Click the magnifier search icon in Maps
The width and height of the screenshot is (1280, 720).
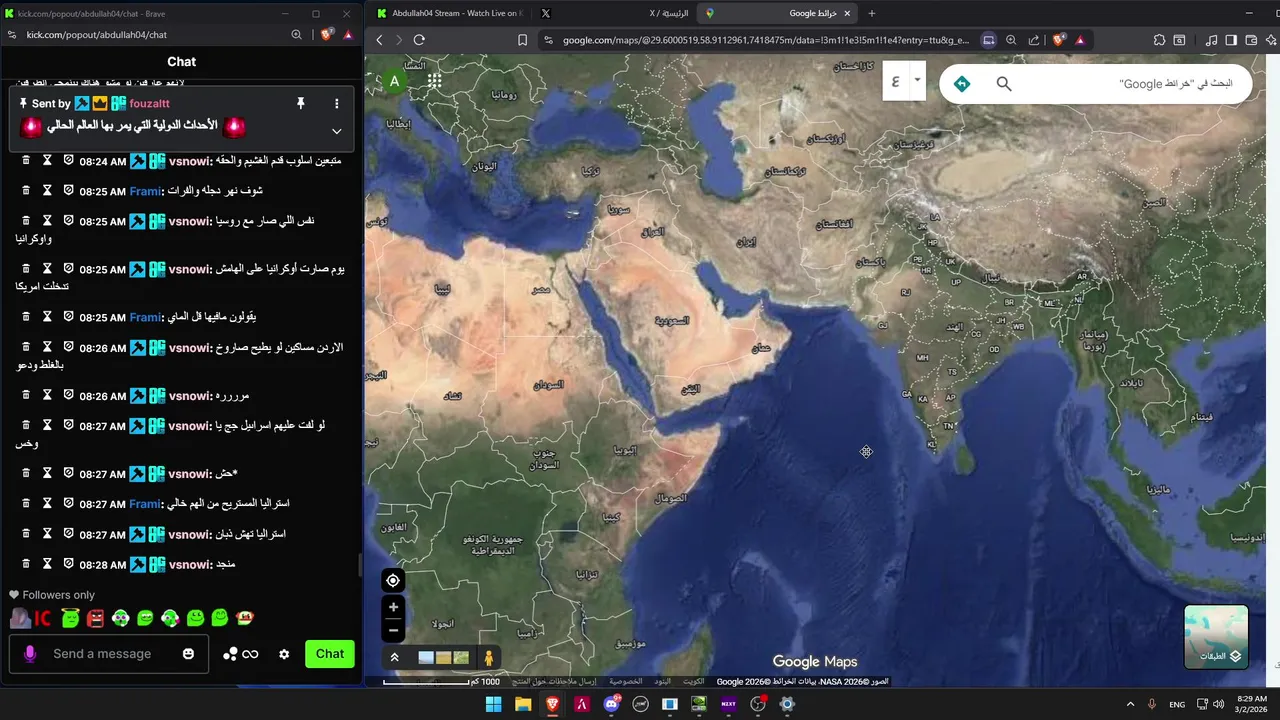click(1004, 84)
